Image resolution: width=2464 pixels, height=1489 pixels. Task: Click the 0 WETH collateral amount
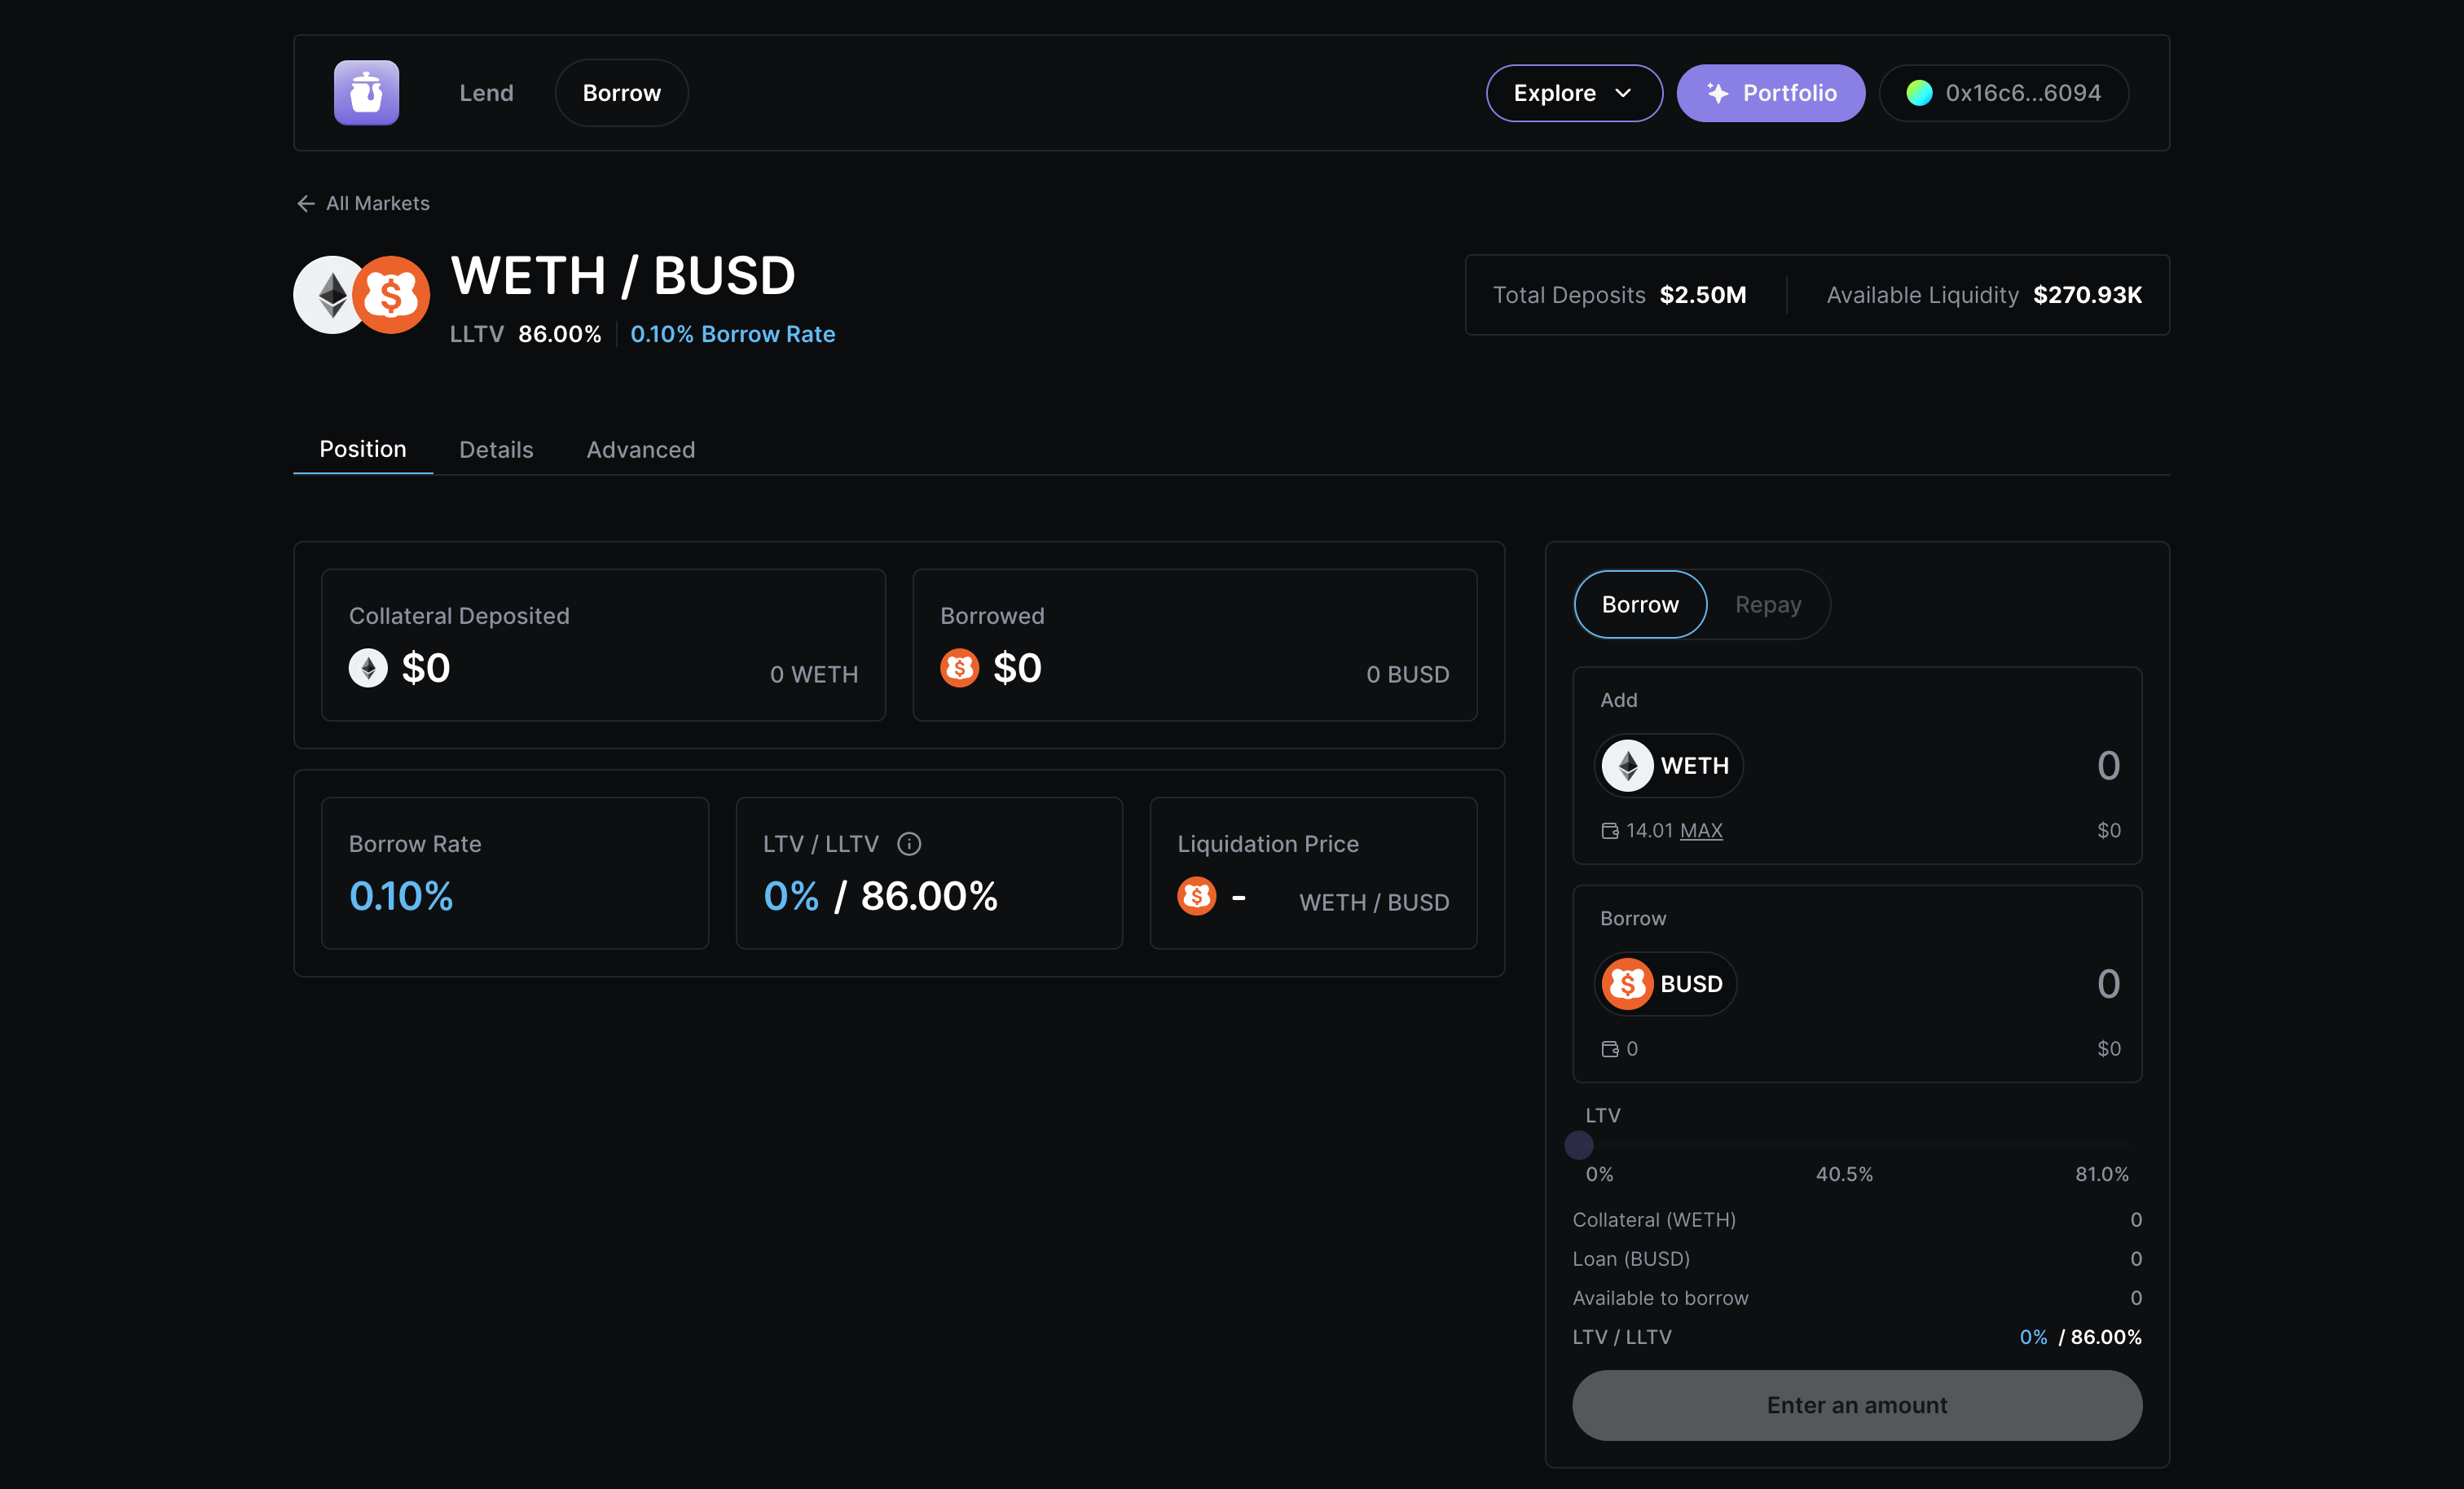pyautogui.click(x=814, y=675)
